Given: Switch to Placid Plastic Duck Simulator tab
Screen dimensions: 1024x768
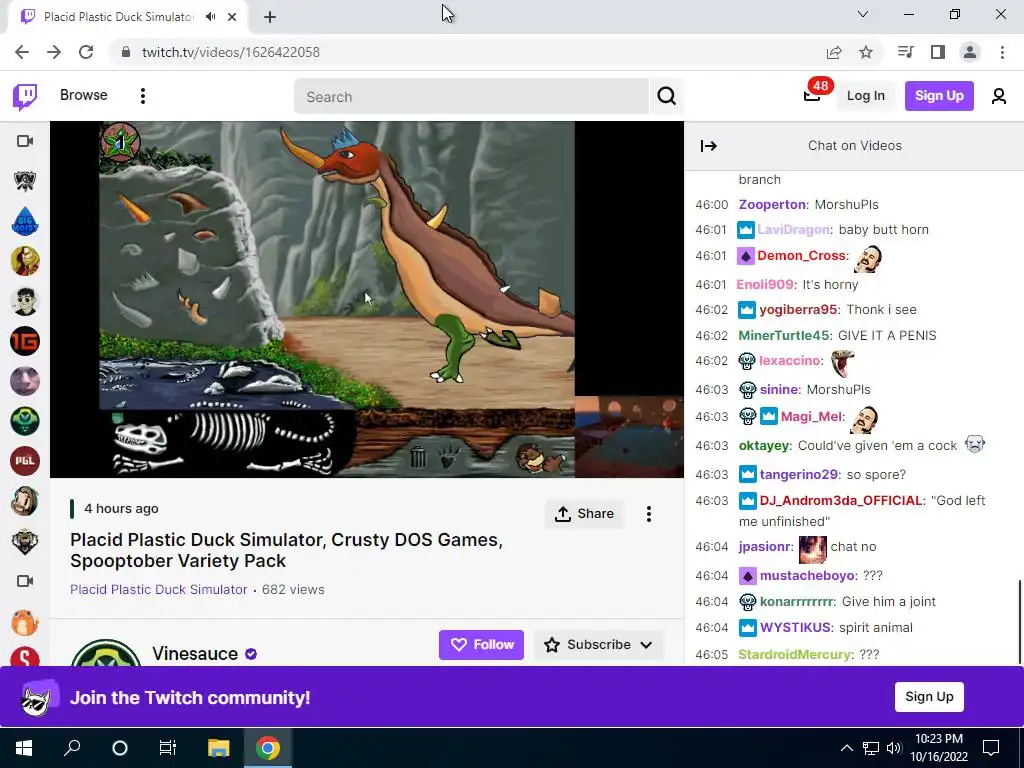Looking at the screenshot, I should point(119,17).
